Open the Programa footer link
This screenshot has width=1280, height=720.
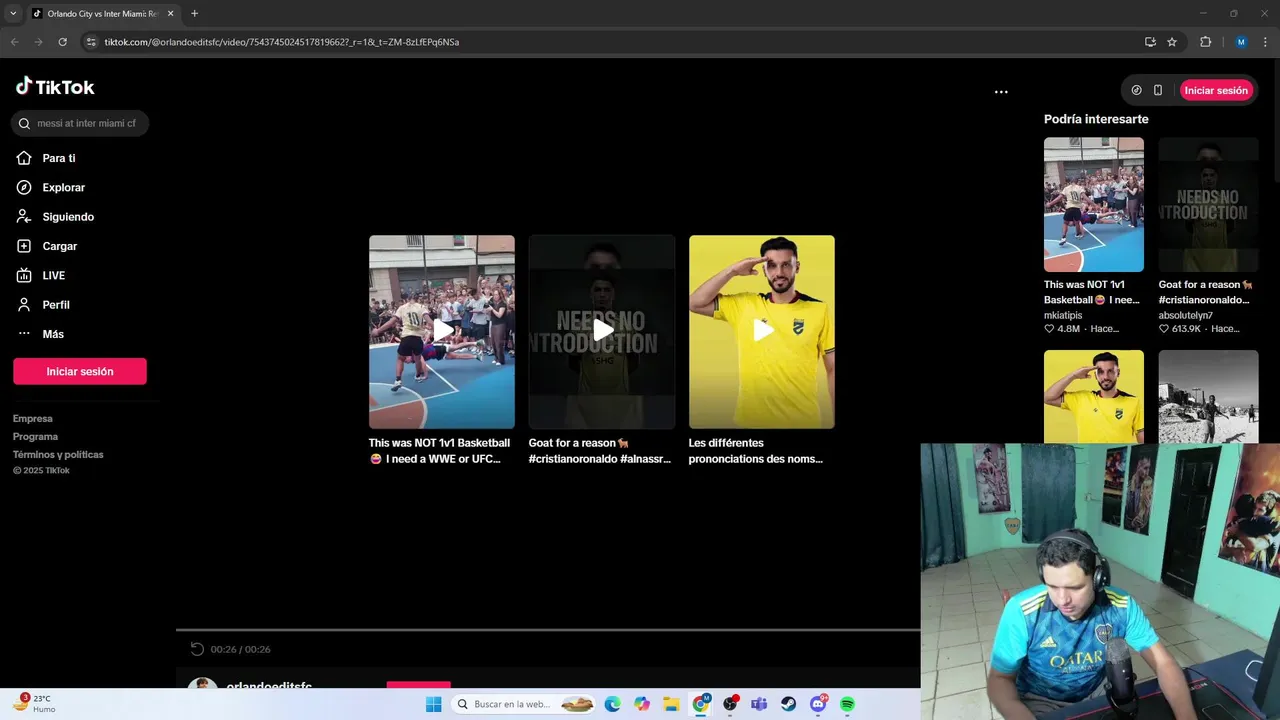[35, 436]
